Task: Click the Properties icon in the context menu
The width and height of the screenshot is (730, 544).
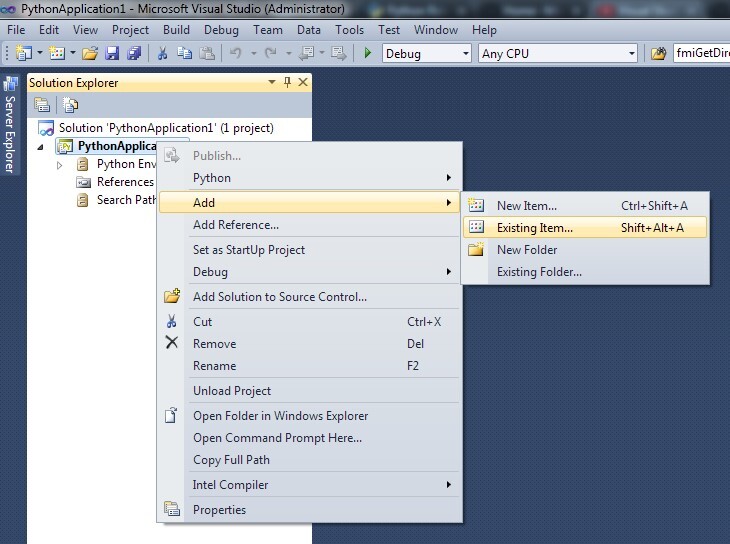Action: pyautogui.click(x=172, y=509)
